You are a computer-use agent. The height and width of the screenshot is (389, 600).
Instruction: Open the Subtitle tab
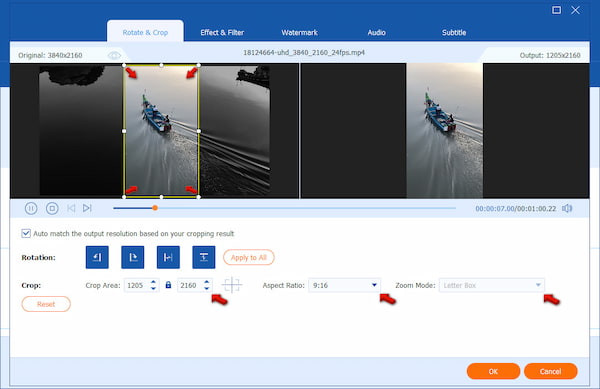454,33
